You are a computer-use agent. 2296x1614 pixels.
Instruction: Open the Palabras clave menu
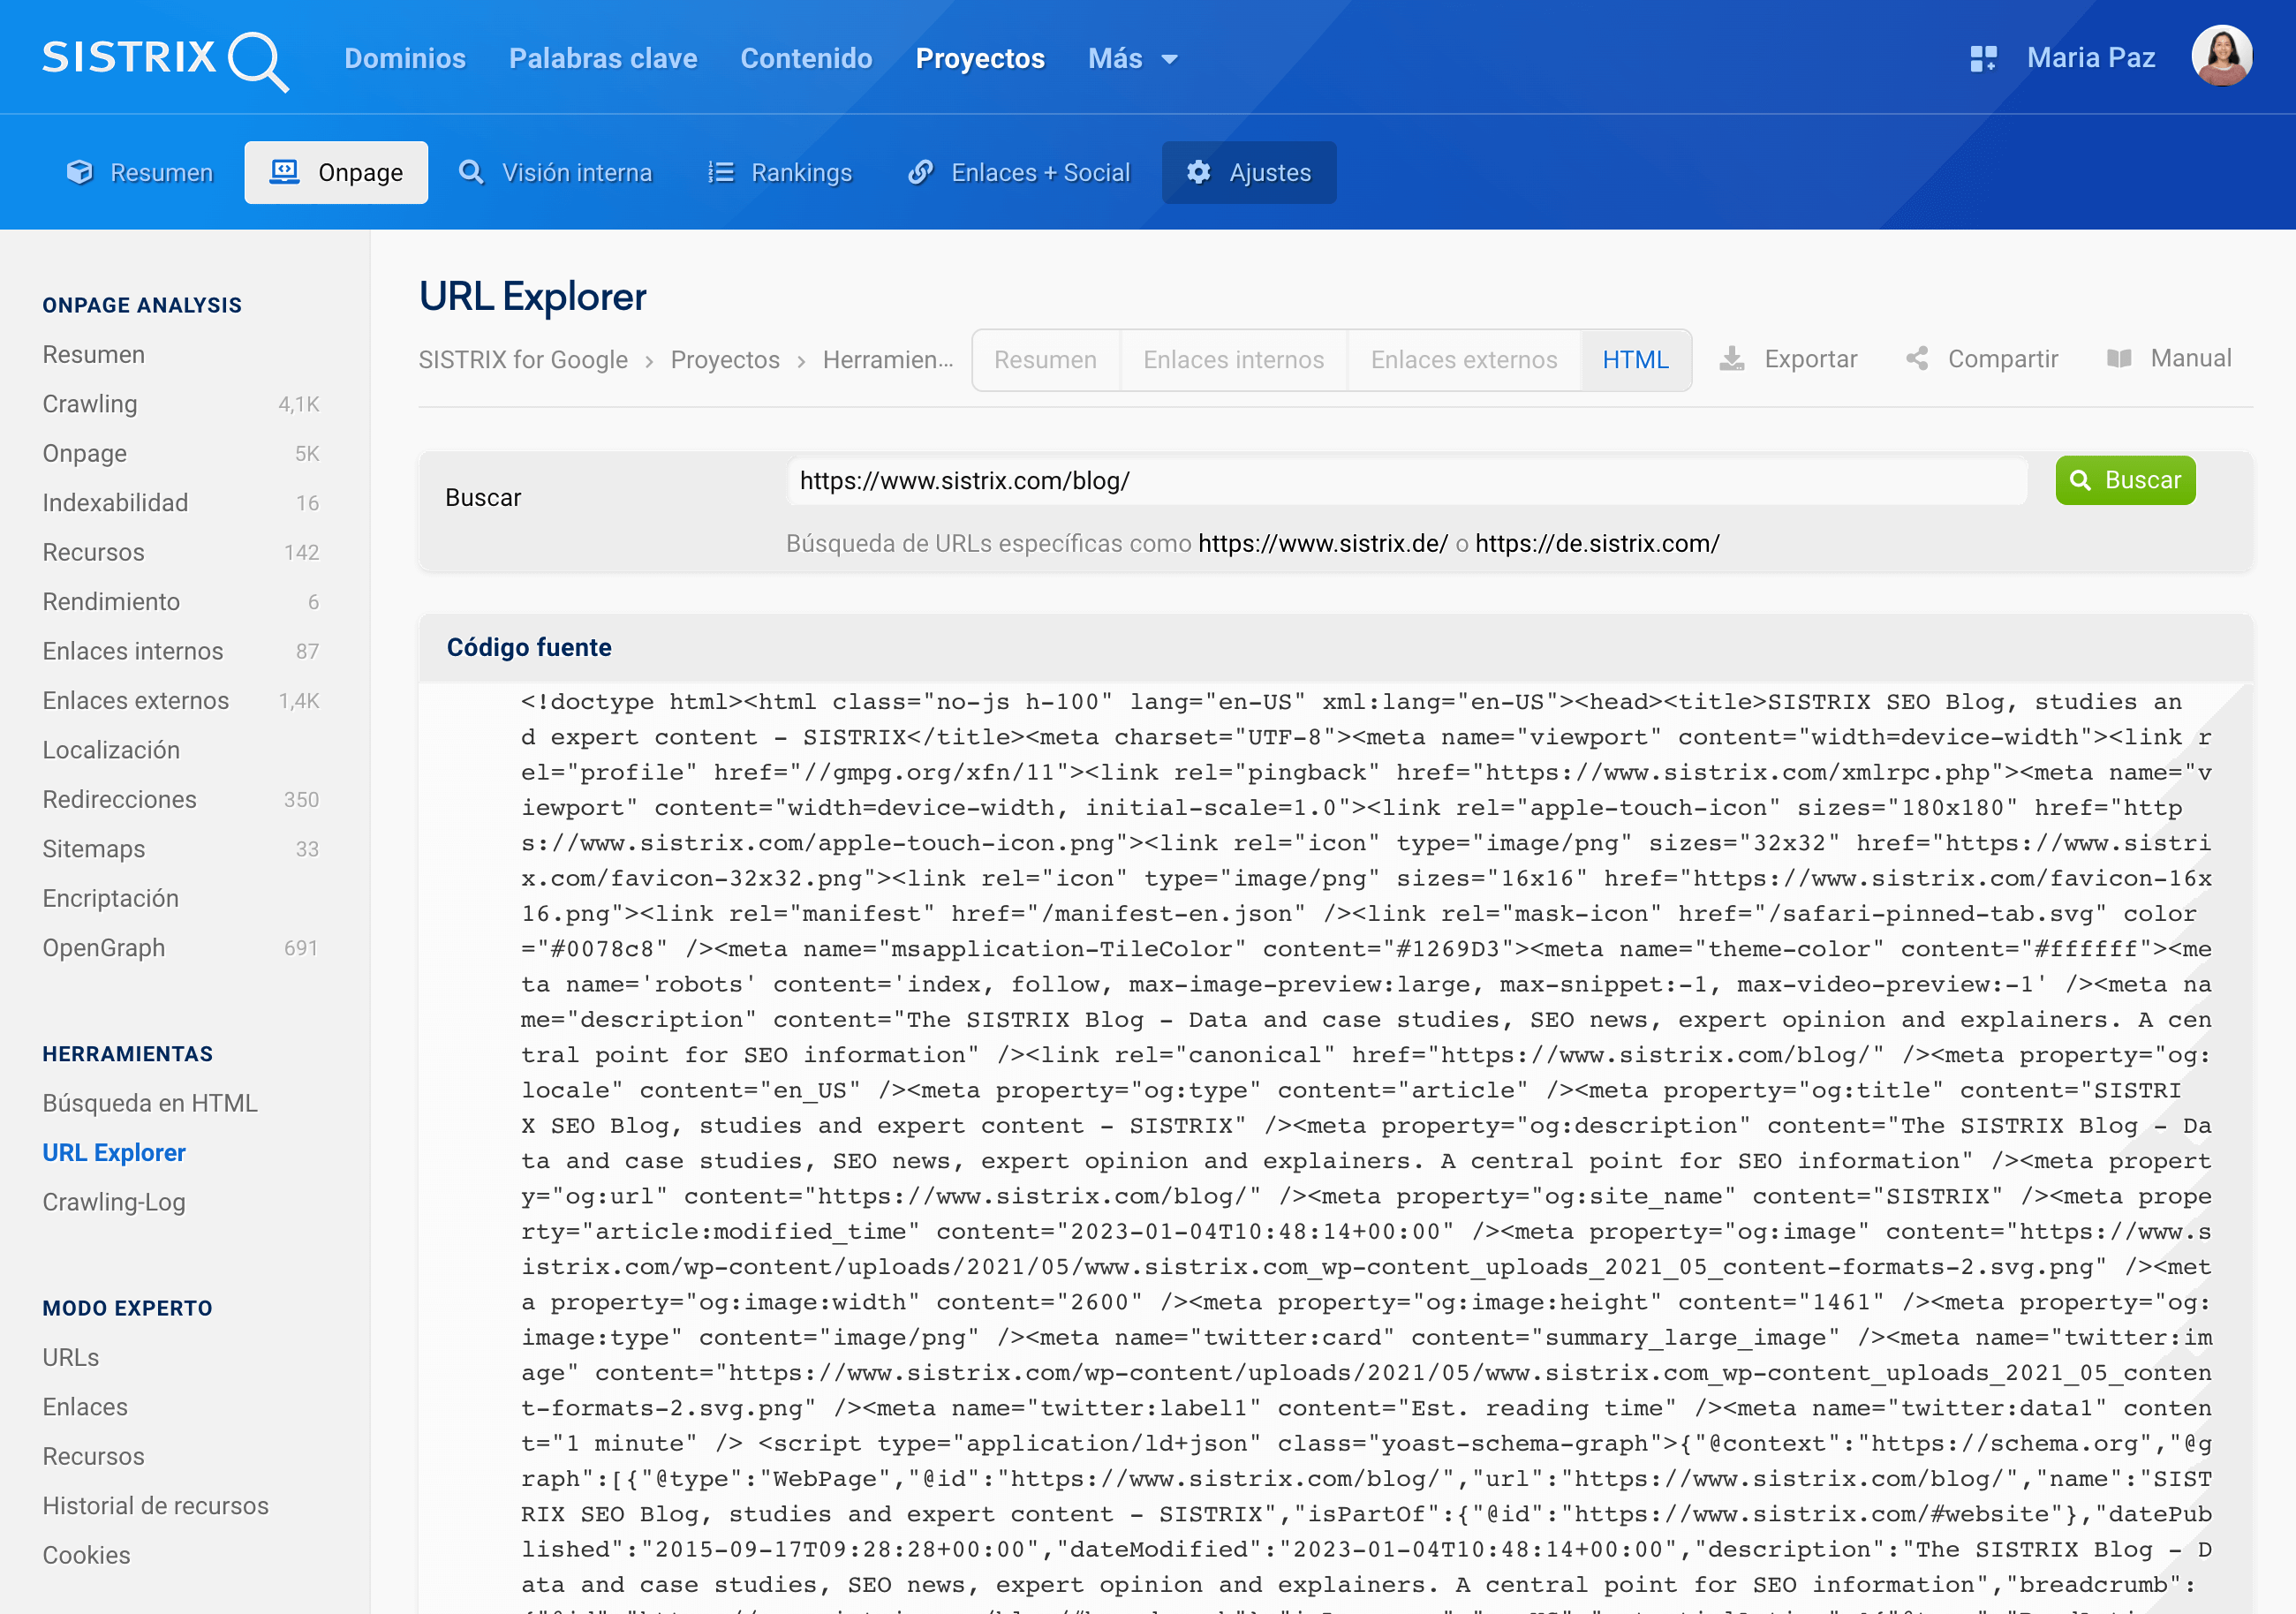[x=603, y=59]
